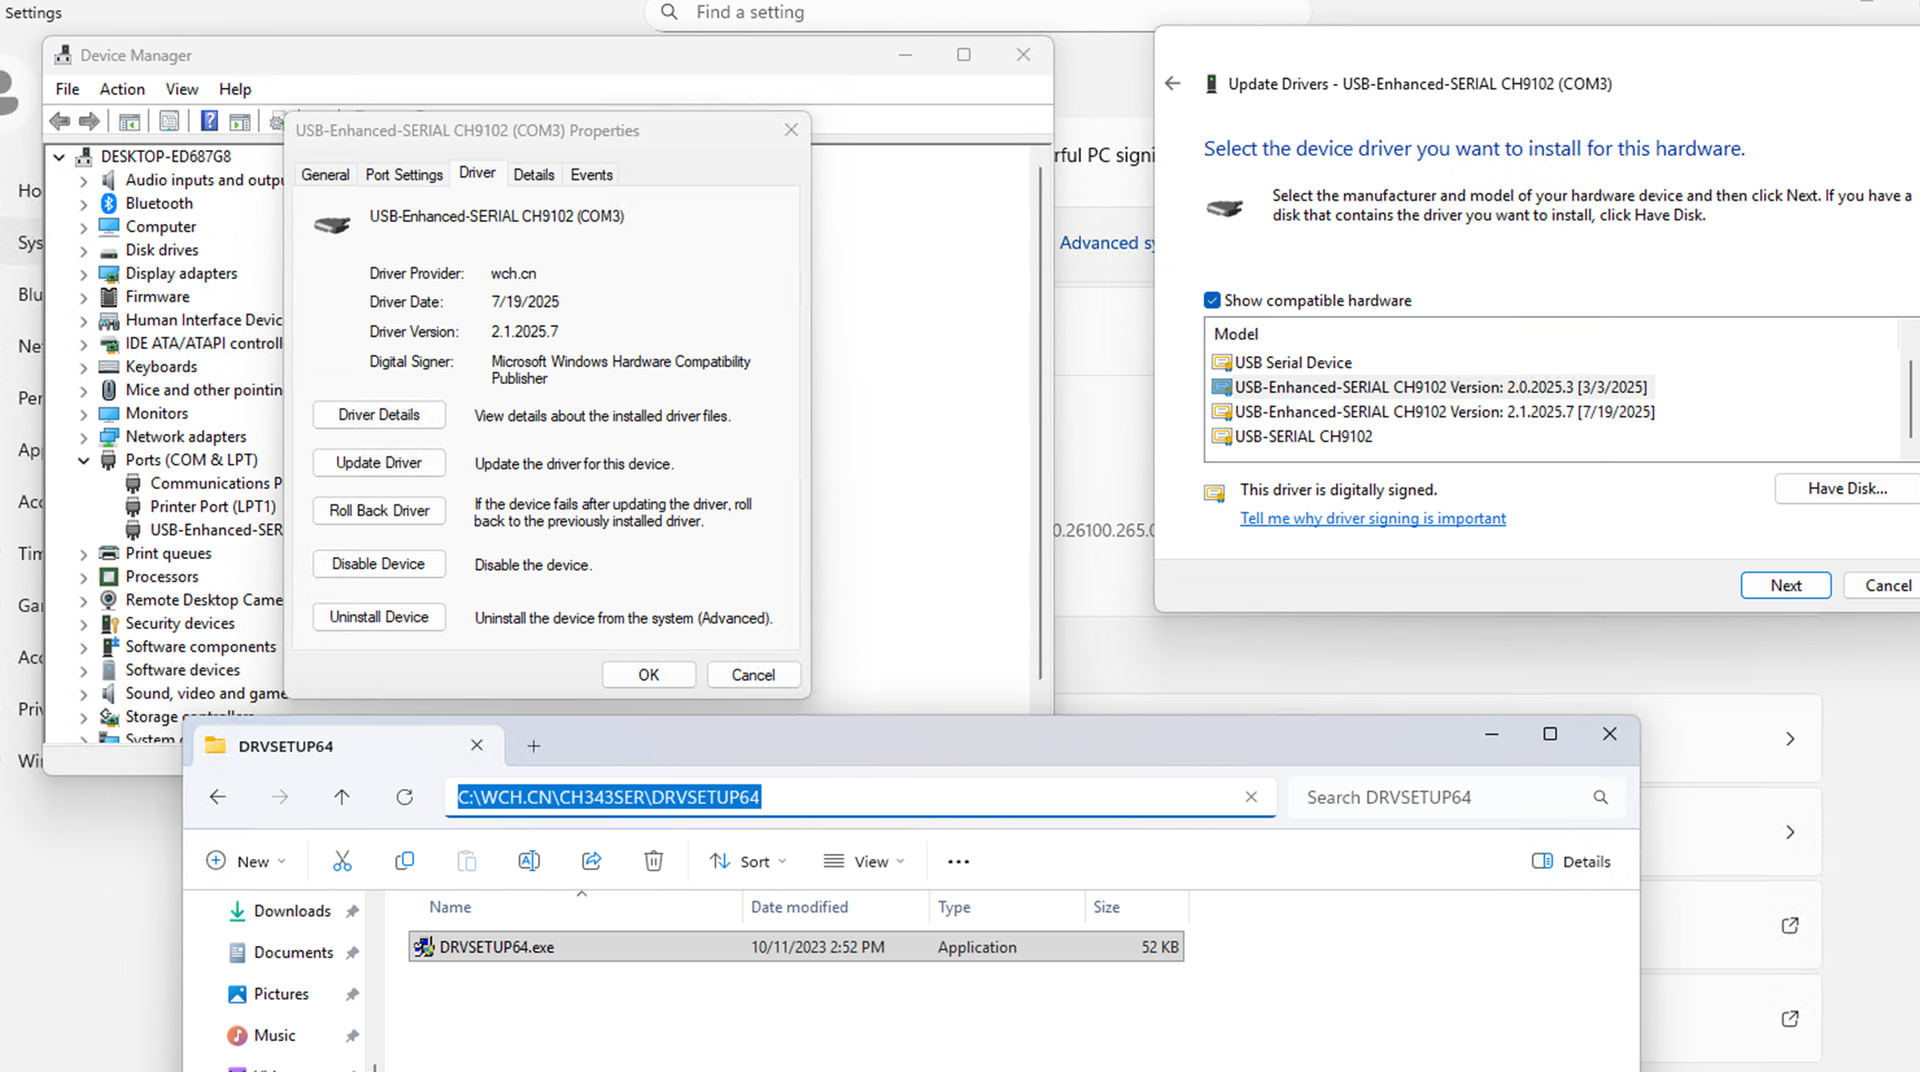Click the Cut scissors icon in File Explorer
1920x1072 pixels.
342,861
